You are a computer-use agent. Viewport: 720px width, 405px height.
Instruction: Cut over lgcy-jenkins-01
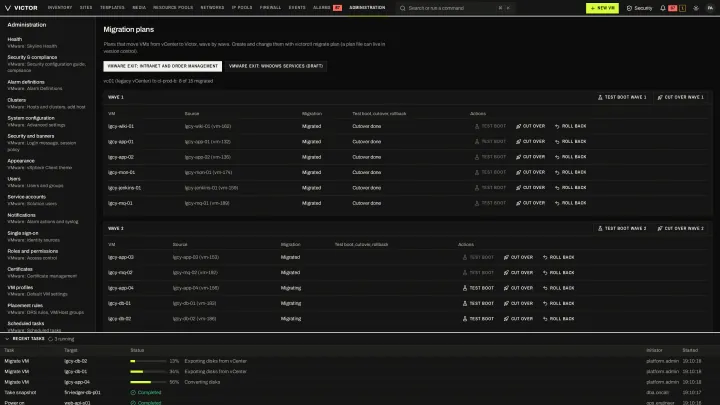click(530, 188)
